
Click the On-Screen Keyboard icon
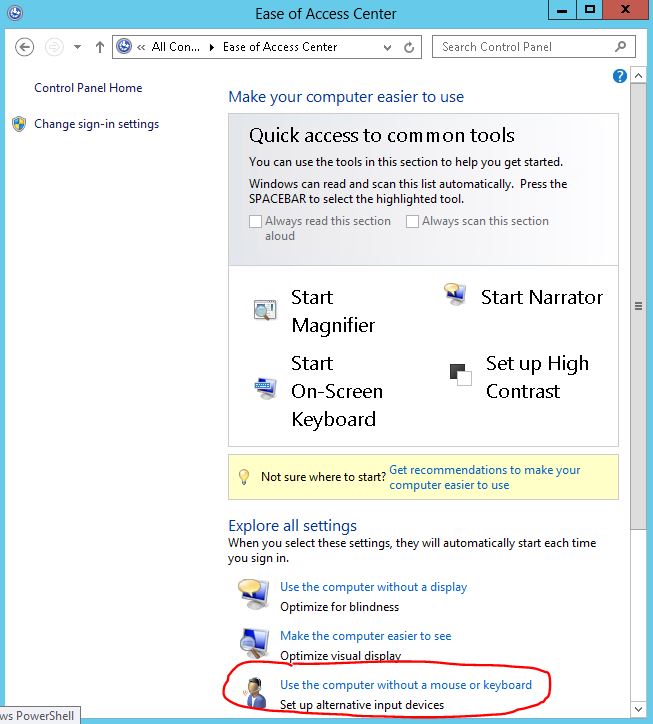(x=266, y=388)
